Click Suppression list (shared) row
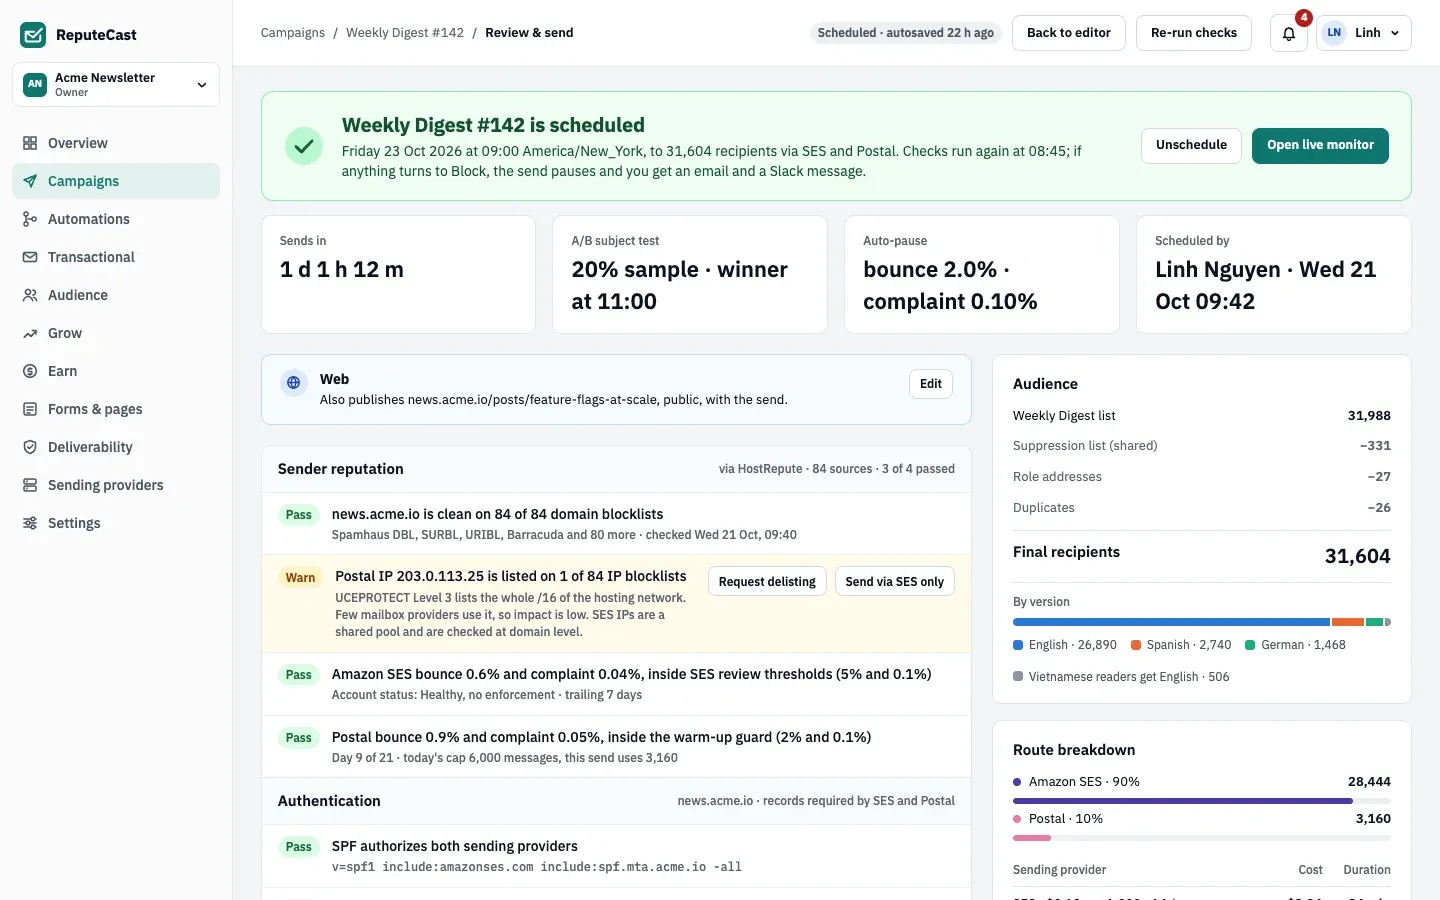Screen dimensions: 1440x900 (x=1202, y=446)
